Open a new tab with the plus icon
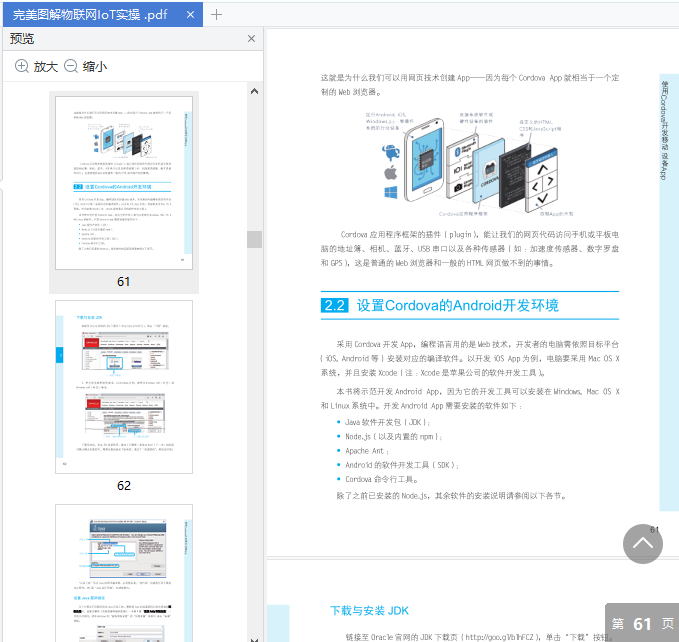The height and width of the screenshot is (642, 679). 216,15
